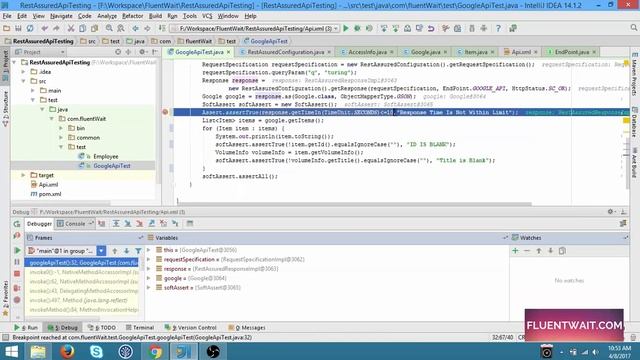Open the Terminal tool window
Viewport: 640px width, 360px height.
coord(140,327)
